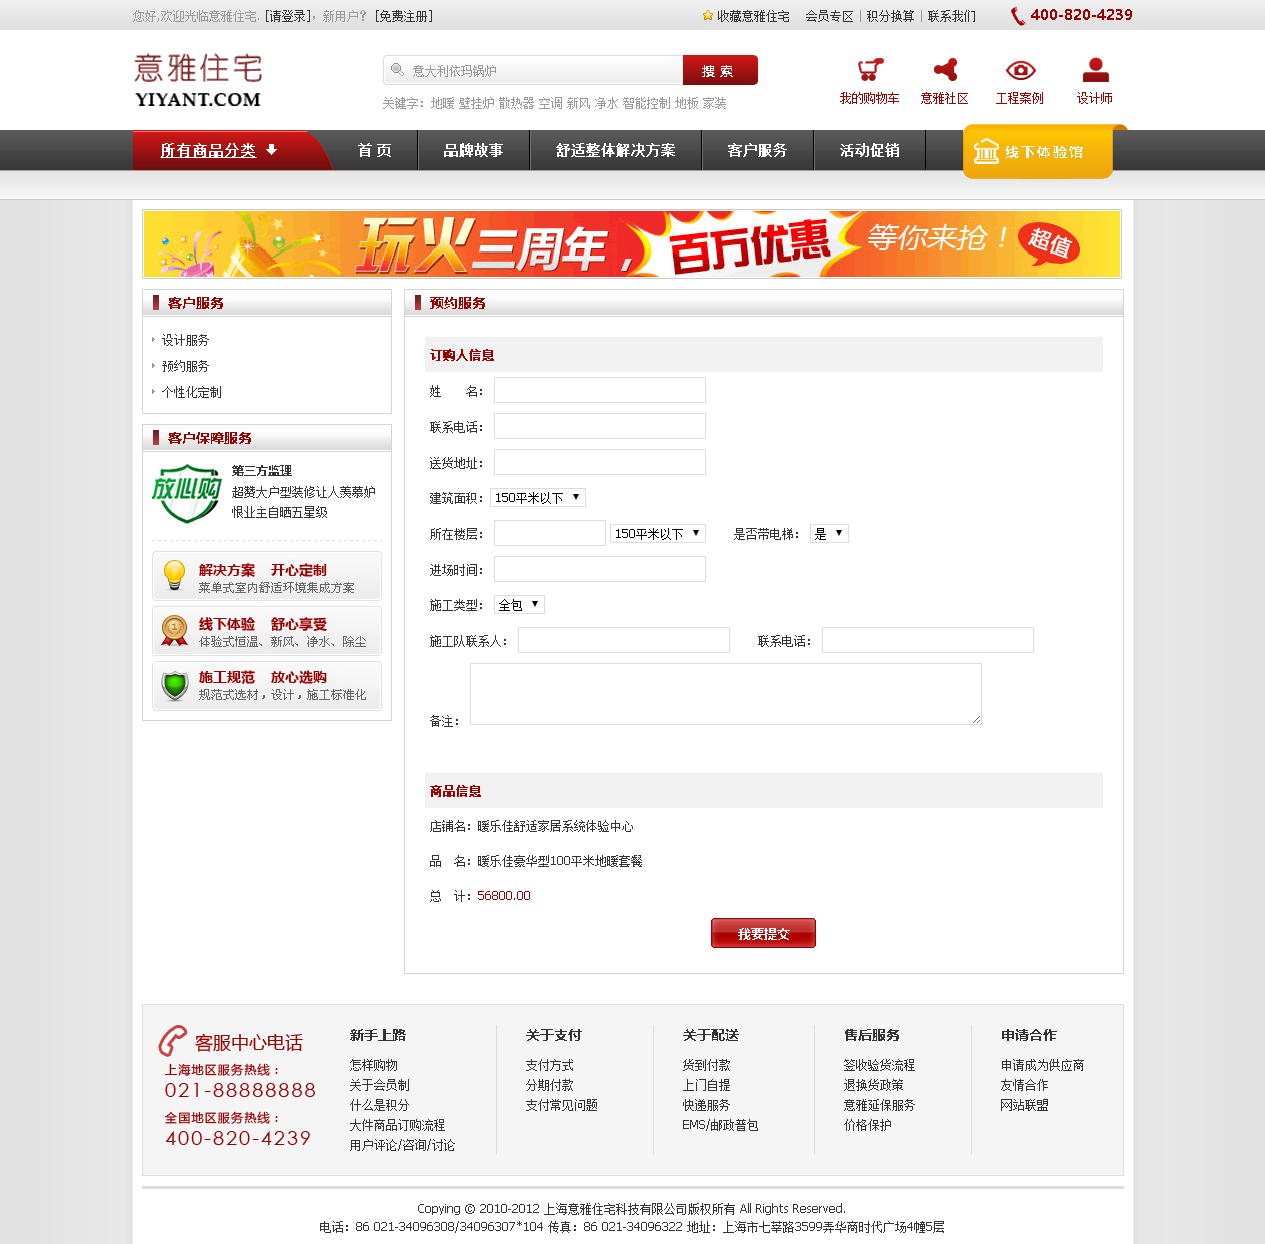This screenshot has width=1265, height=1244.
Task: Click the 姓名 input field
Action: (x=599, y=390)
